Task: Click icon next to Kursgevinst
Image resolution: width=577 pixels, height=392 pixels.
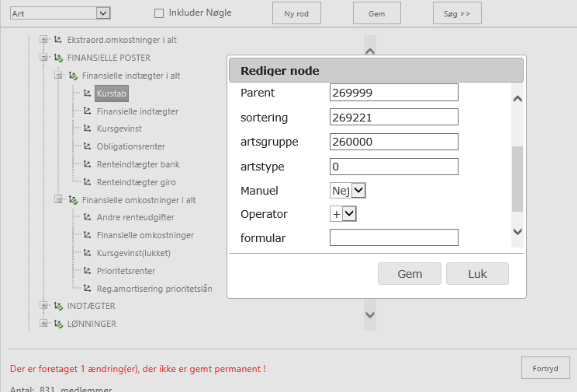Action: 87,128
